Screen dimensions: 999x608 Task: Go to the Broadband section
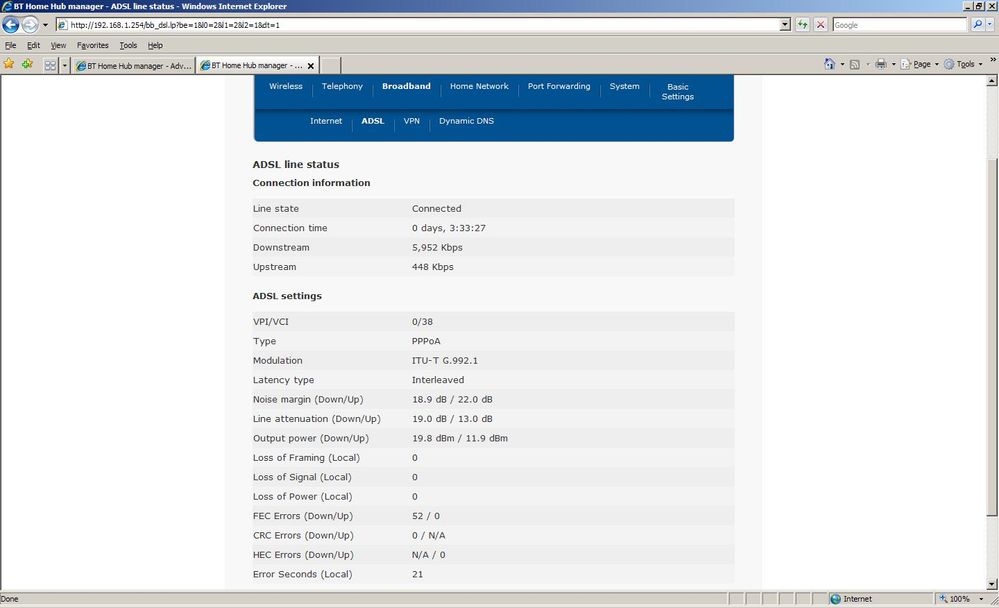pyautogui.click(x=406, y=86)
